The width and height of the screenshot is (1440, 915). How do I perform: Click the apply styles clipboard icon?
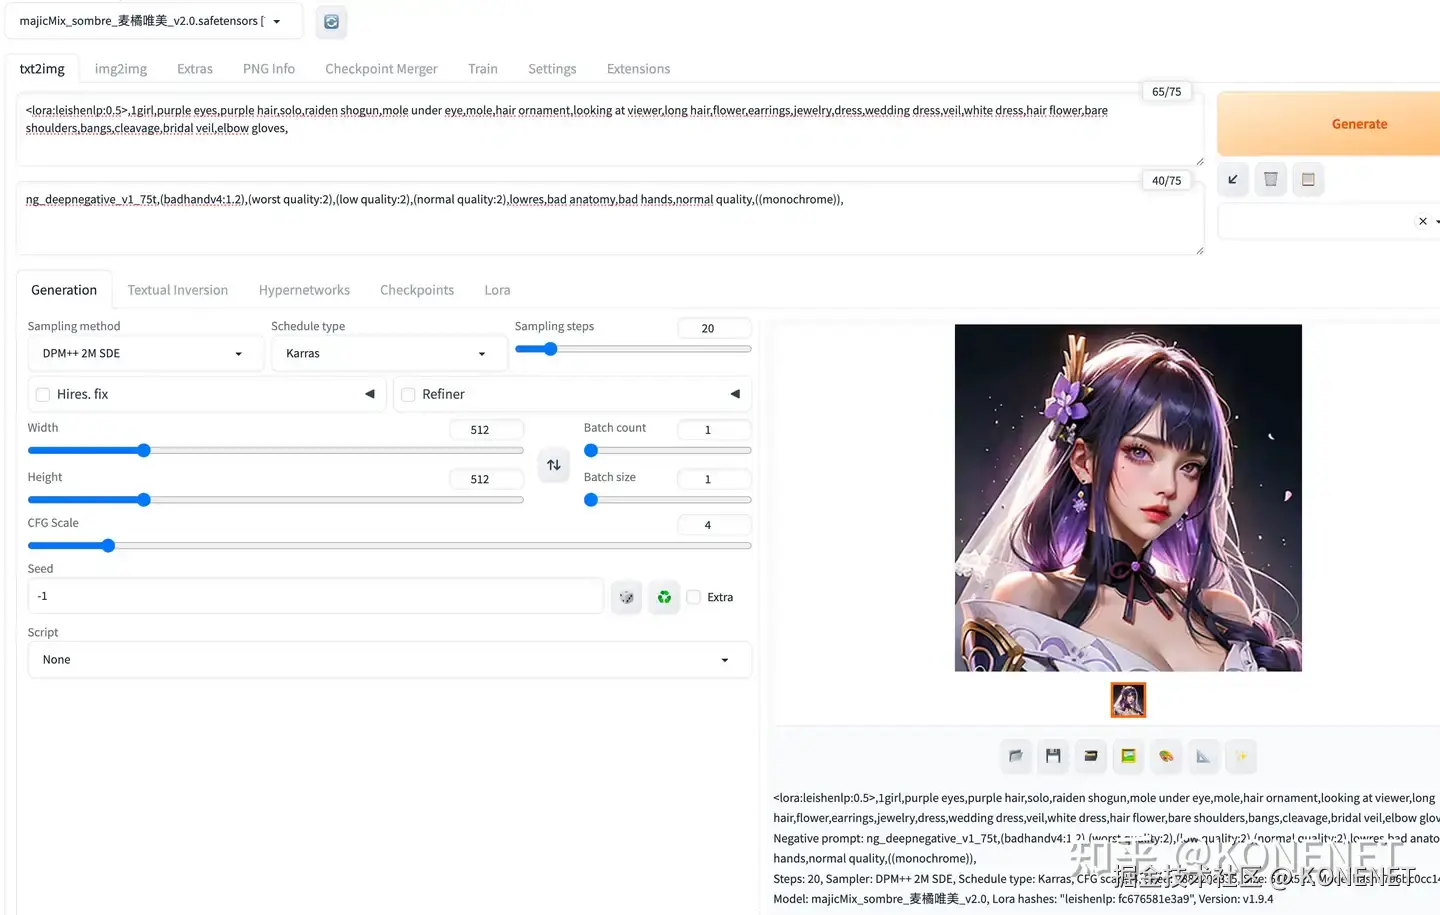point(1308,179)
